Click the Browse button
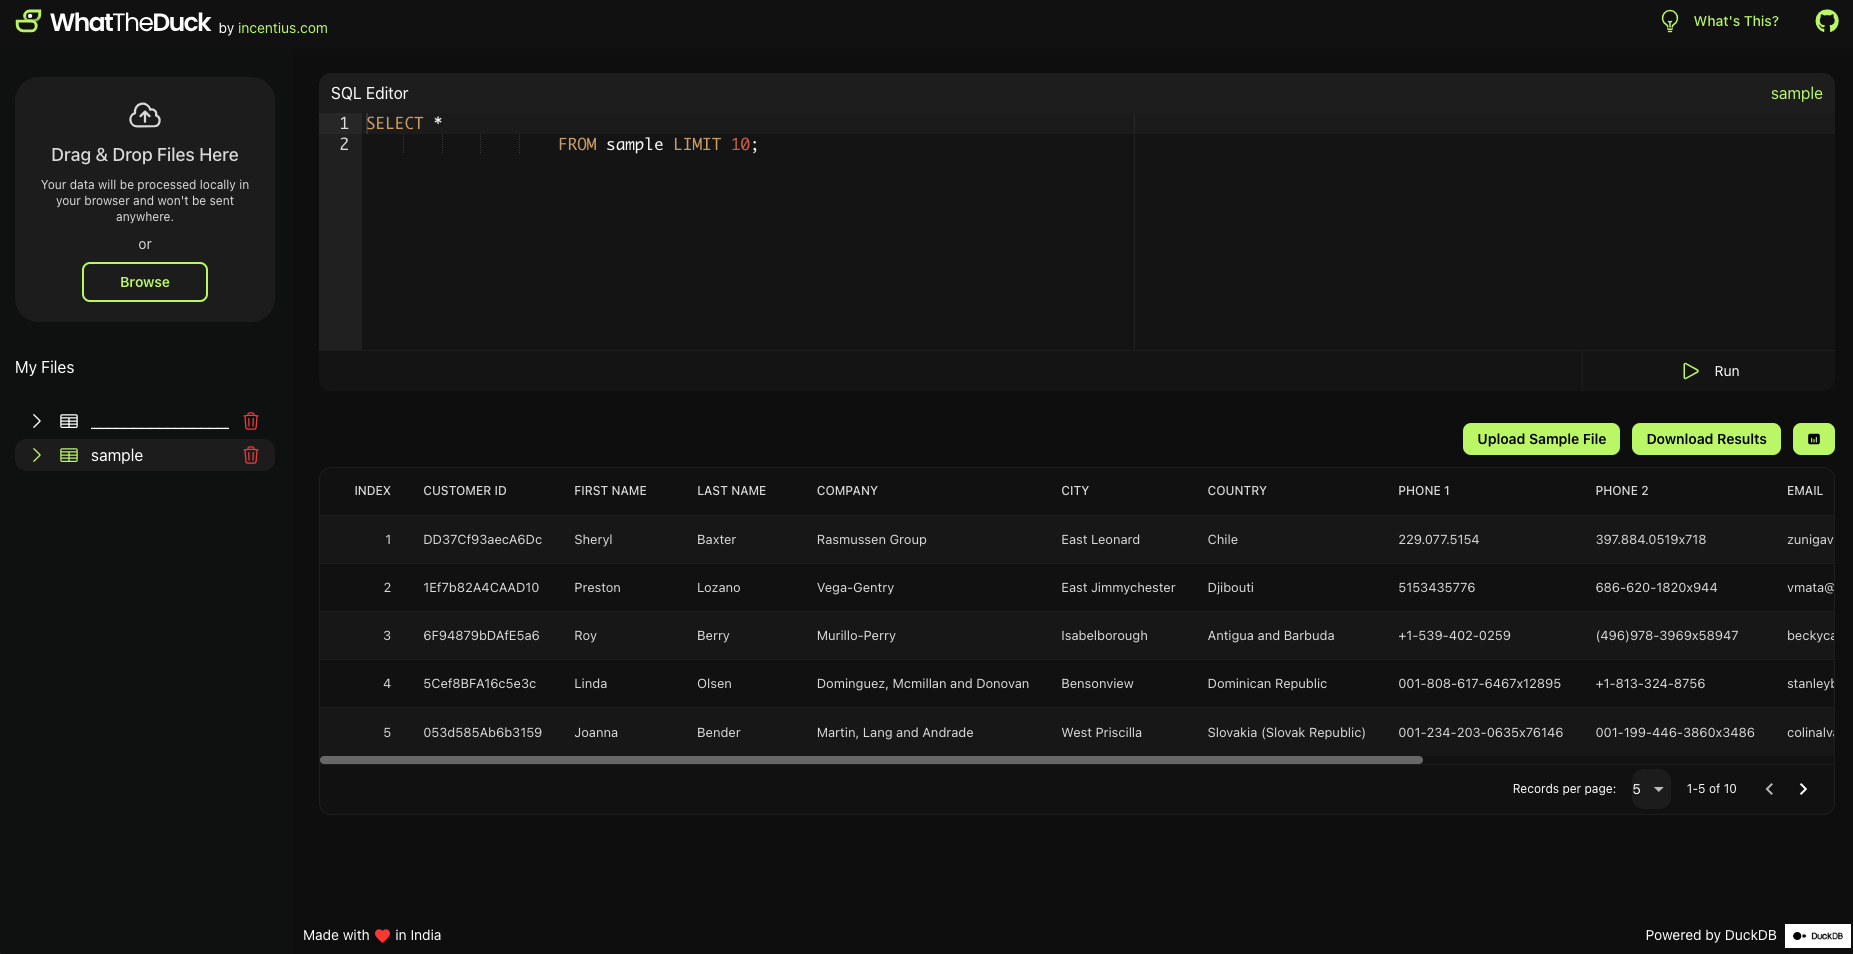Image resolution: width=1853 pixels, height=954 pixels. tap(145, 282)
